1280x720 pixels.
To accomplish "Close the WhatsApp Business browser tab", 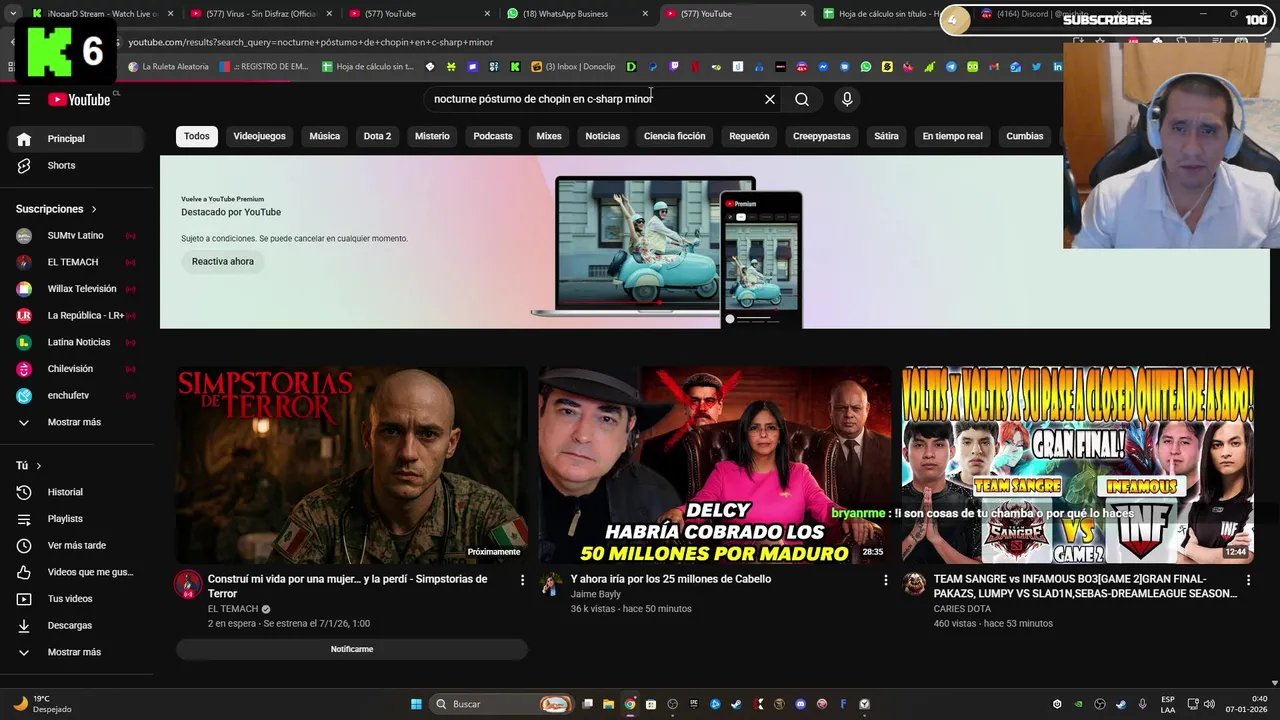I will pos(645,14).
